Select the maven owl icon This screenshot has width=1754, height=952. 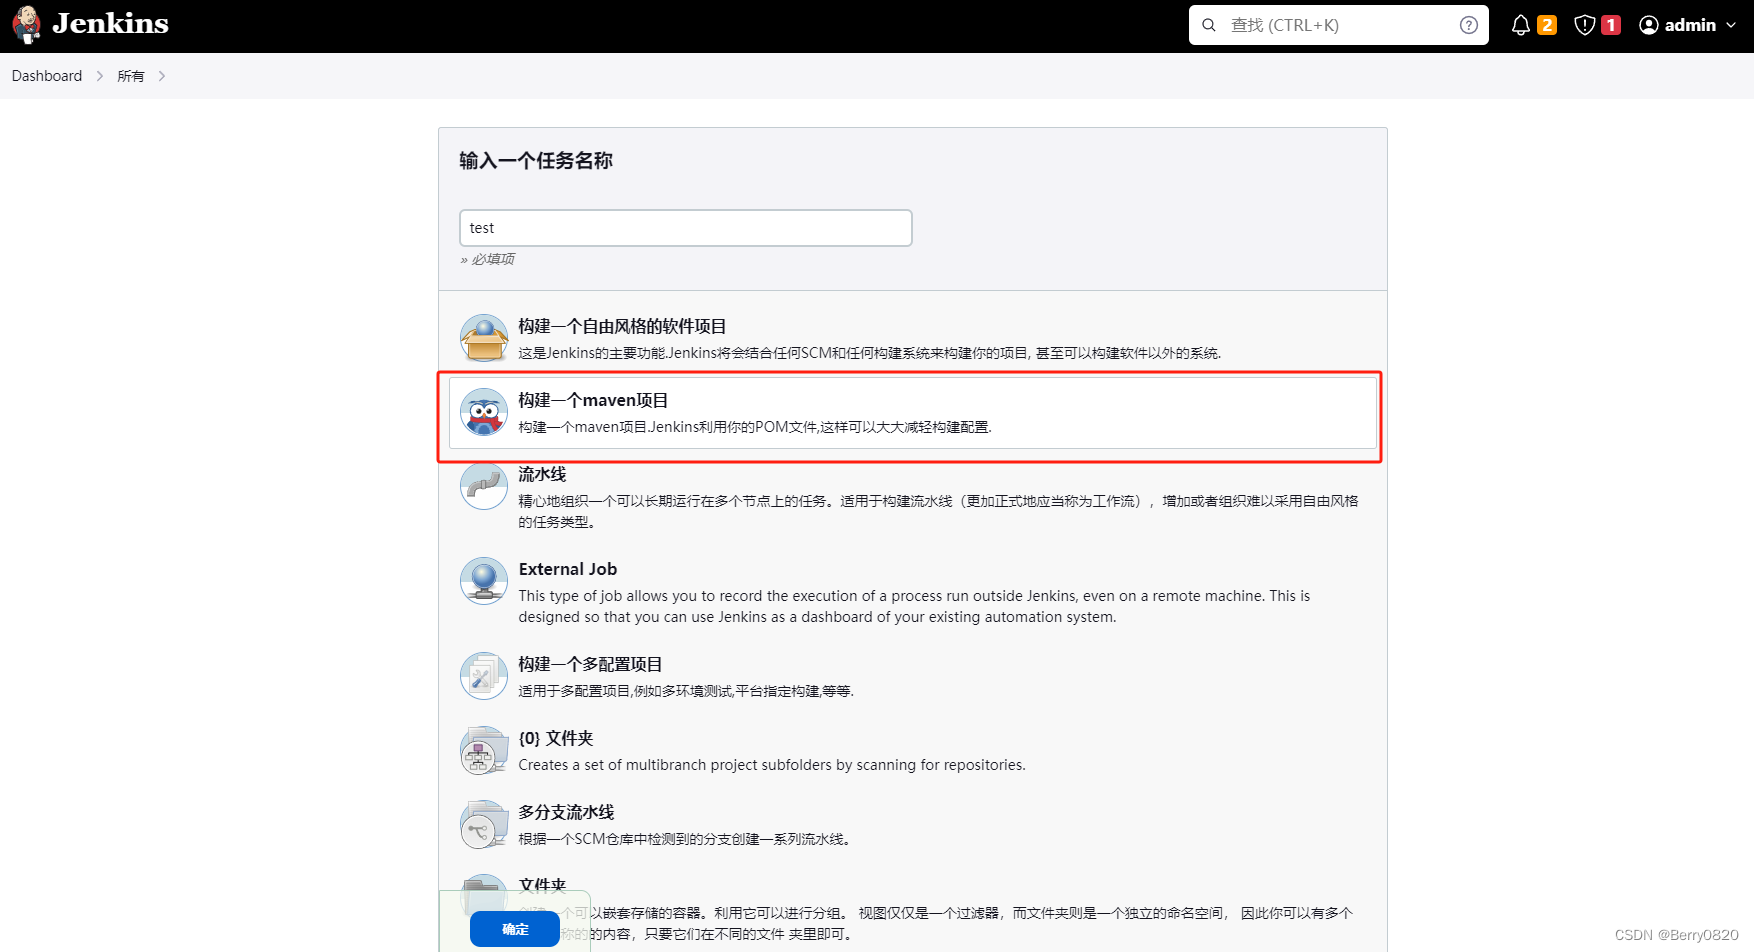[x=484, y=412]
